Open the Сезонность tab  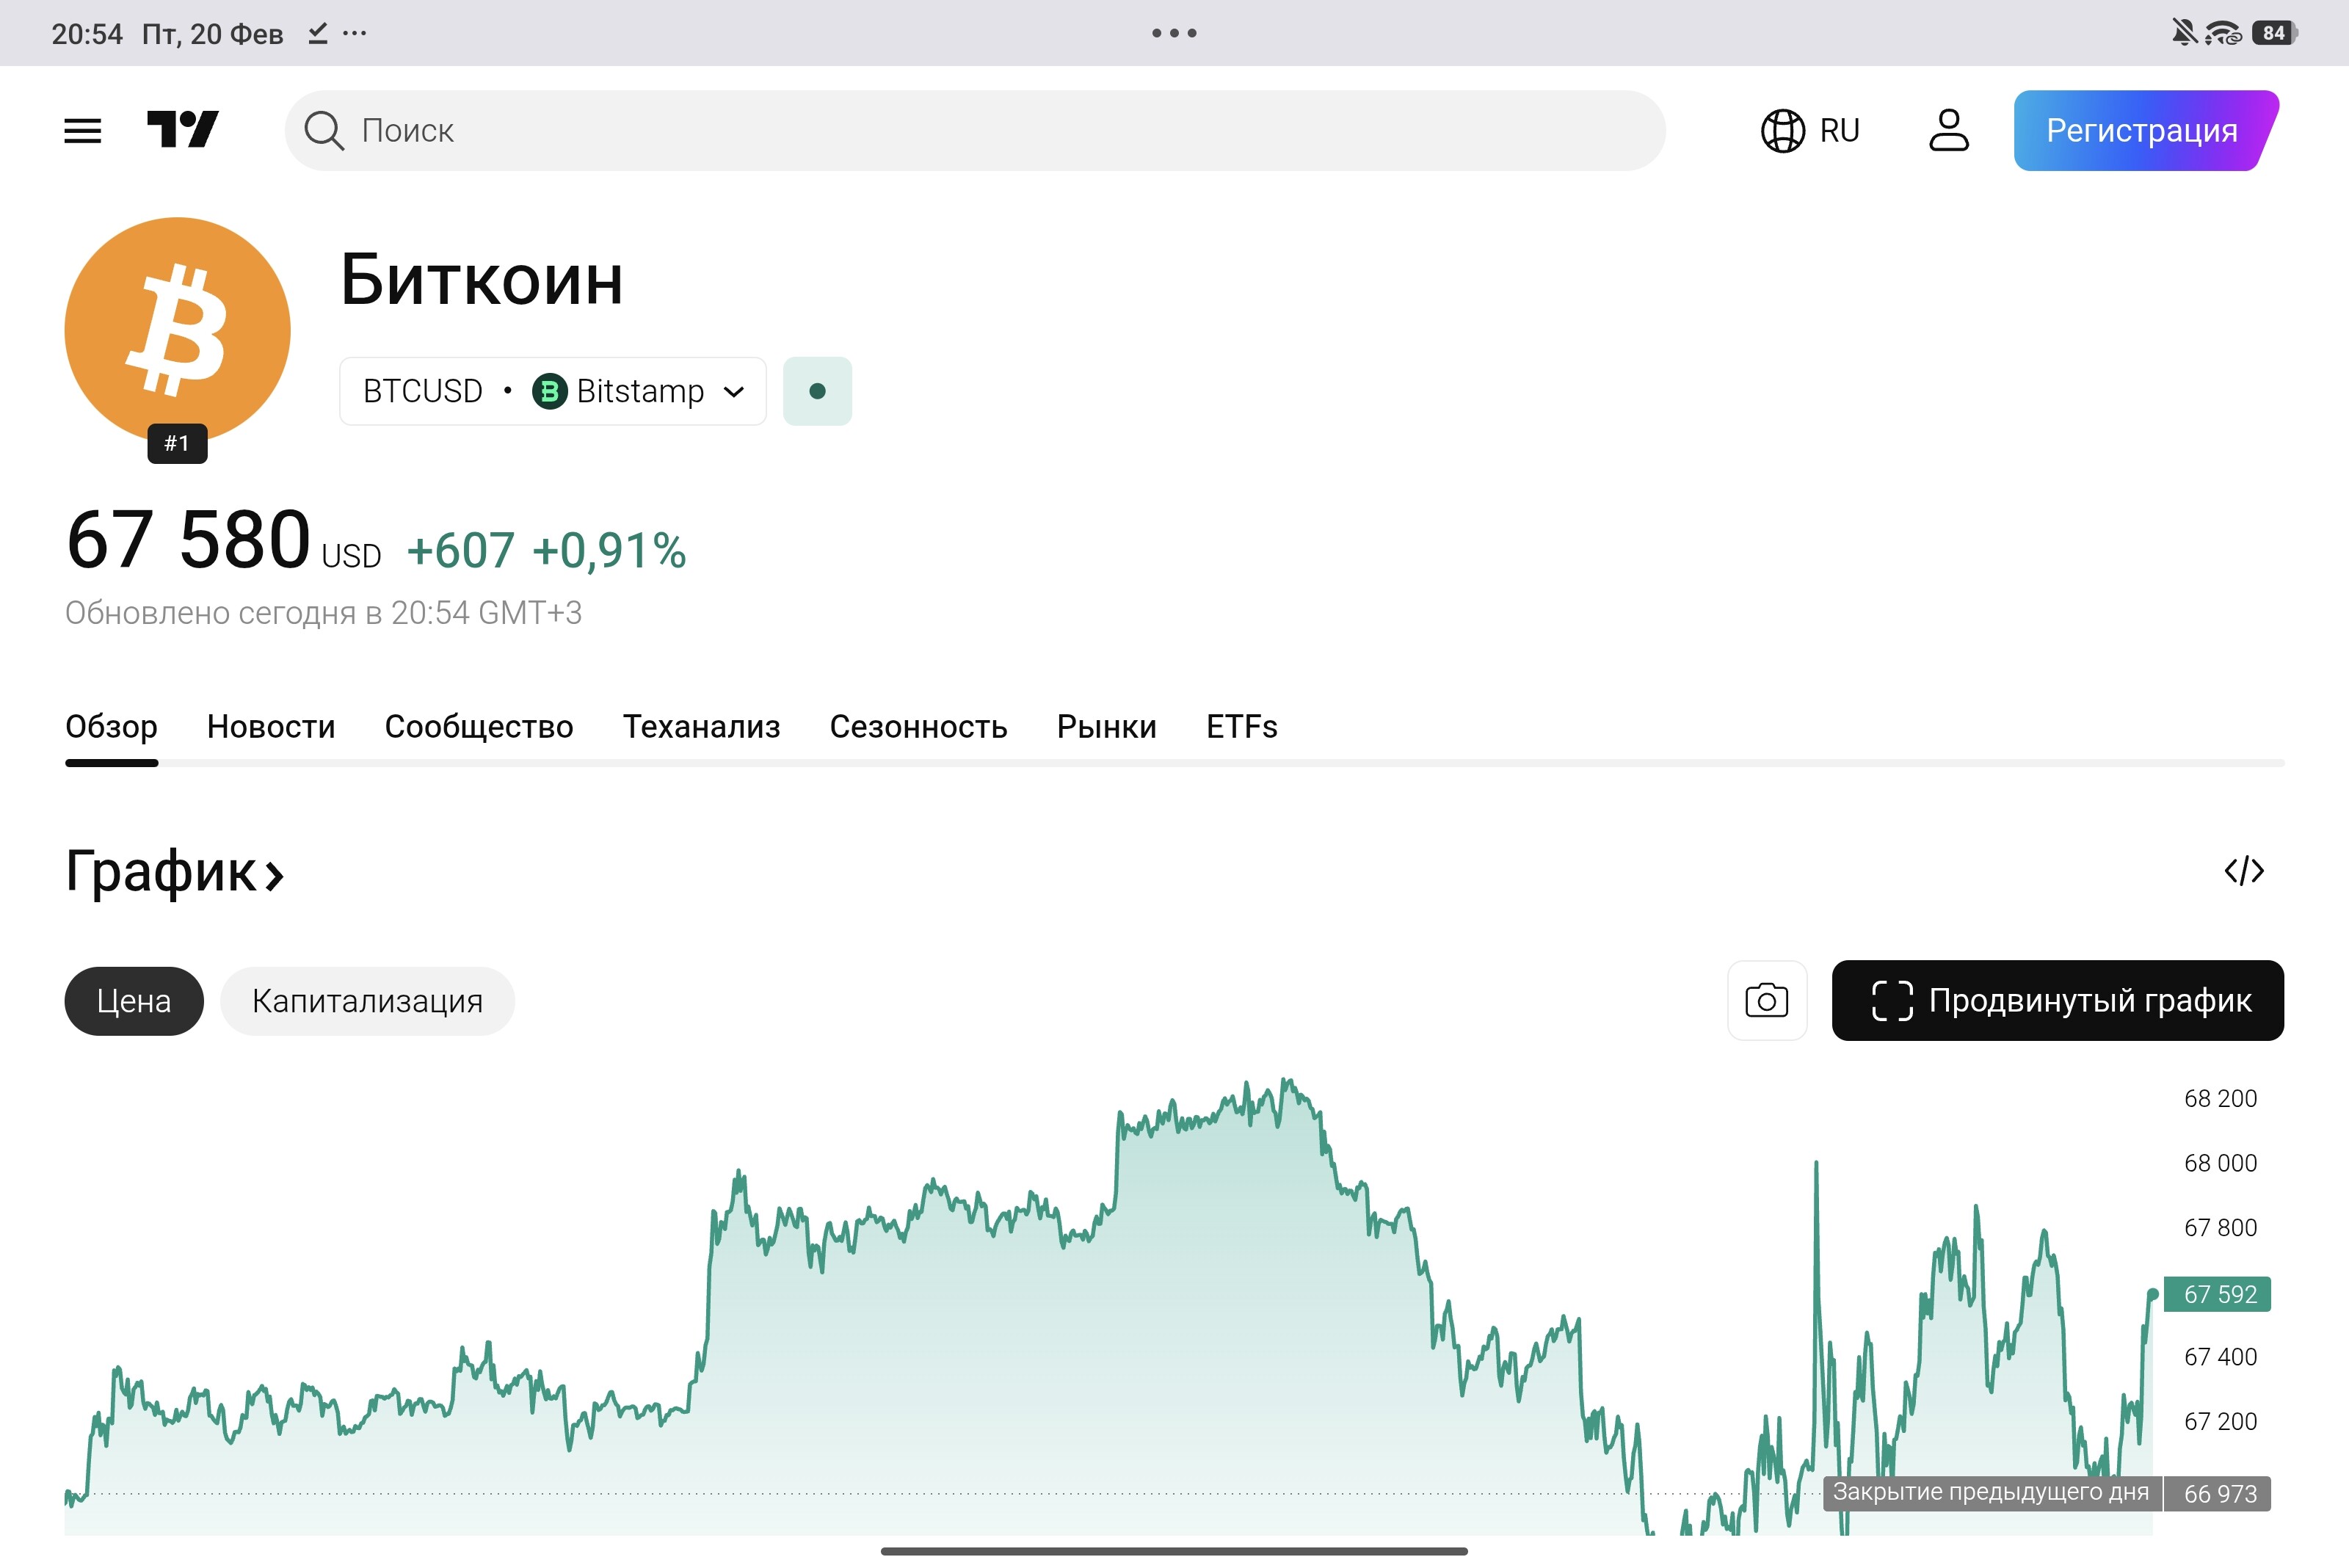click(918, 727)
